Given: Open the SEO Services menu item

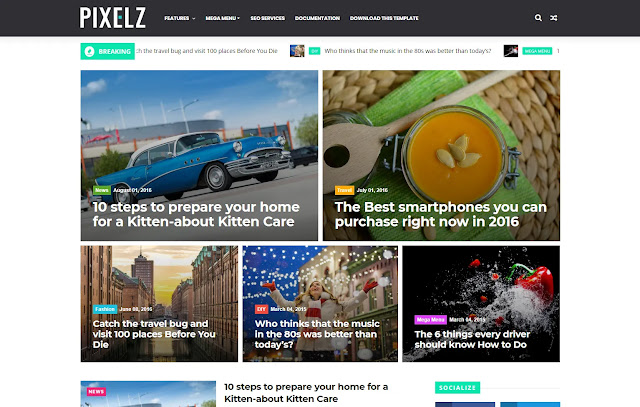Looking at the screenshot, I should point(268,18).
